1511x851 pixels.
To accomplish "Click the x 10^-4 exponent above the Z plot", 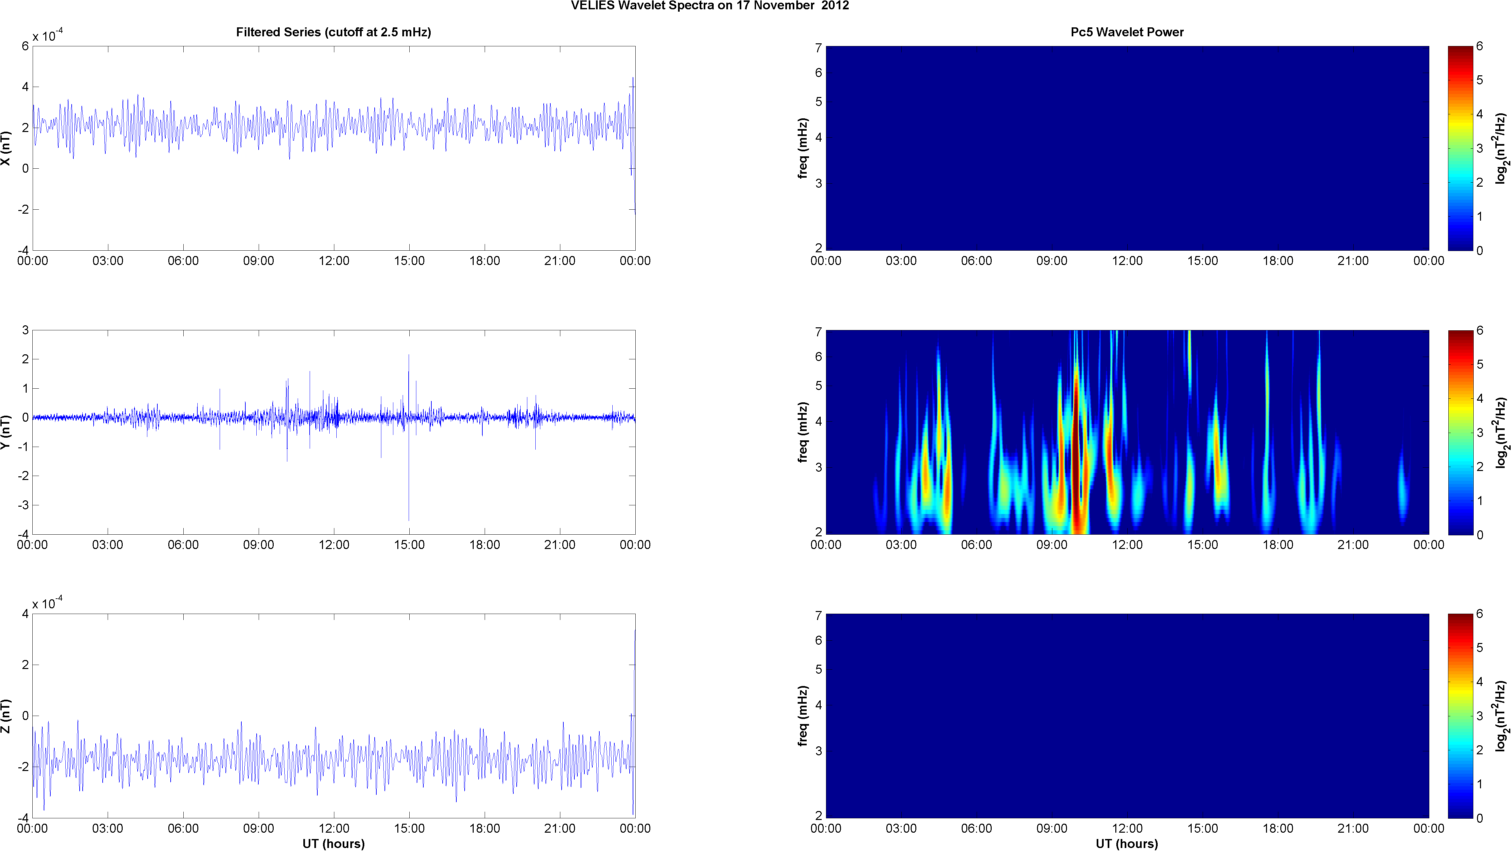I will (x=48, y=604).
